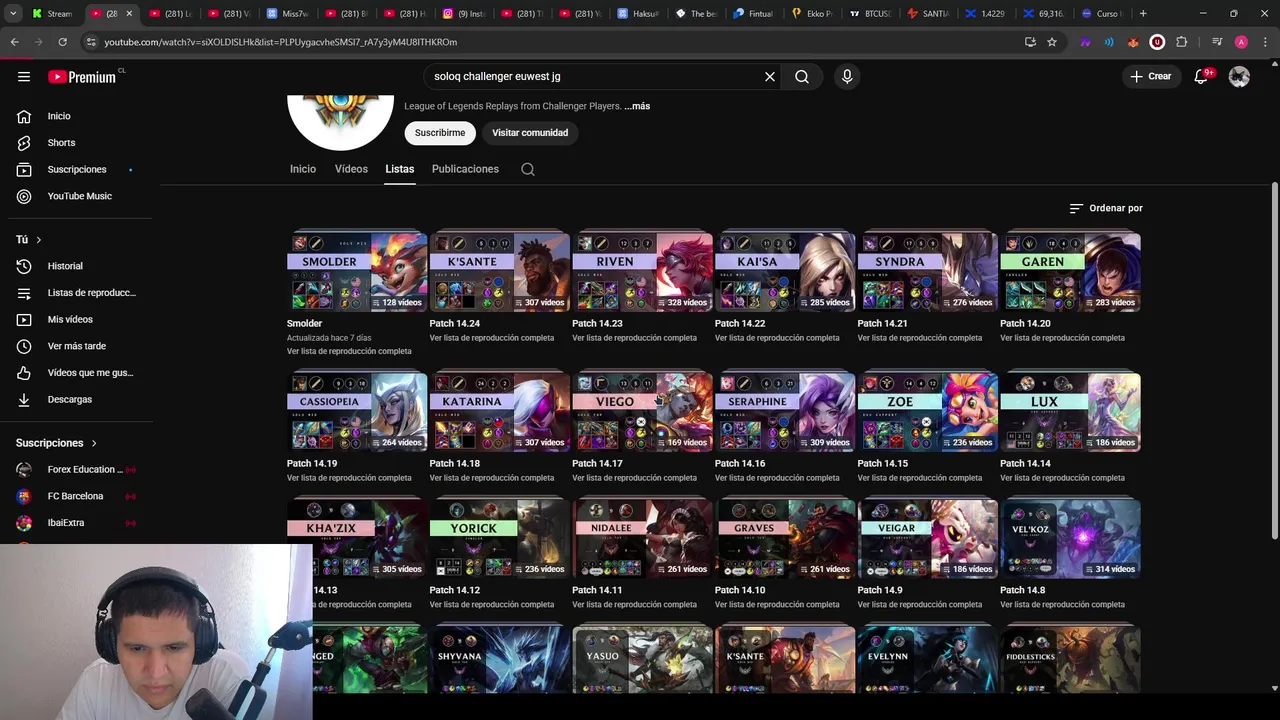Clear the search query with X
Screen dimensions: 1280x720
click(x=770, y=76)
